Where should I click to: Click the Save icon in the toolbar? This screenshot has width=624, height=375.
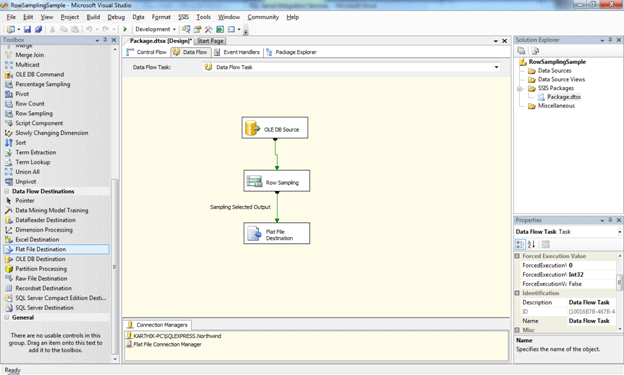[27, 29]
